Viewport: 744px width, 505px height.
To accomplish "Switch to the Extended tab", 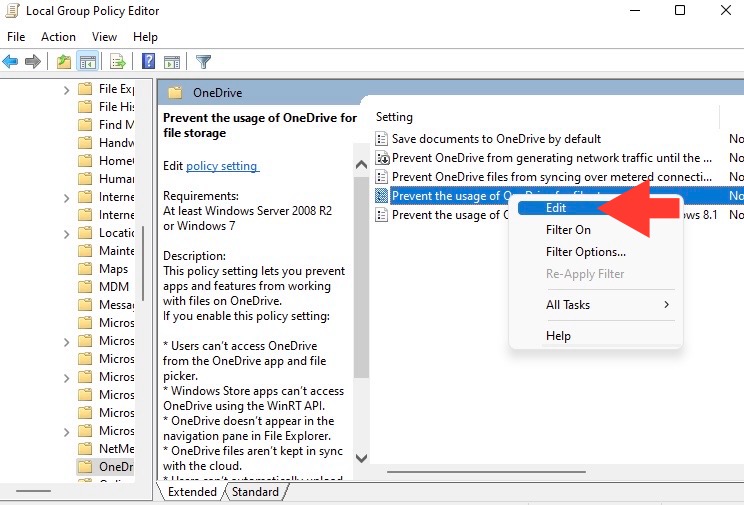I will click(x=192, y=492).
